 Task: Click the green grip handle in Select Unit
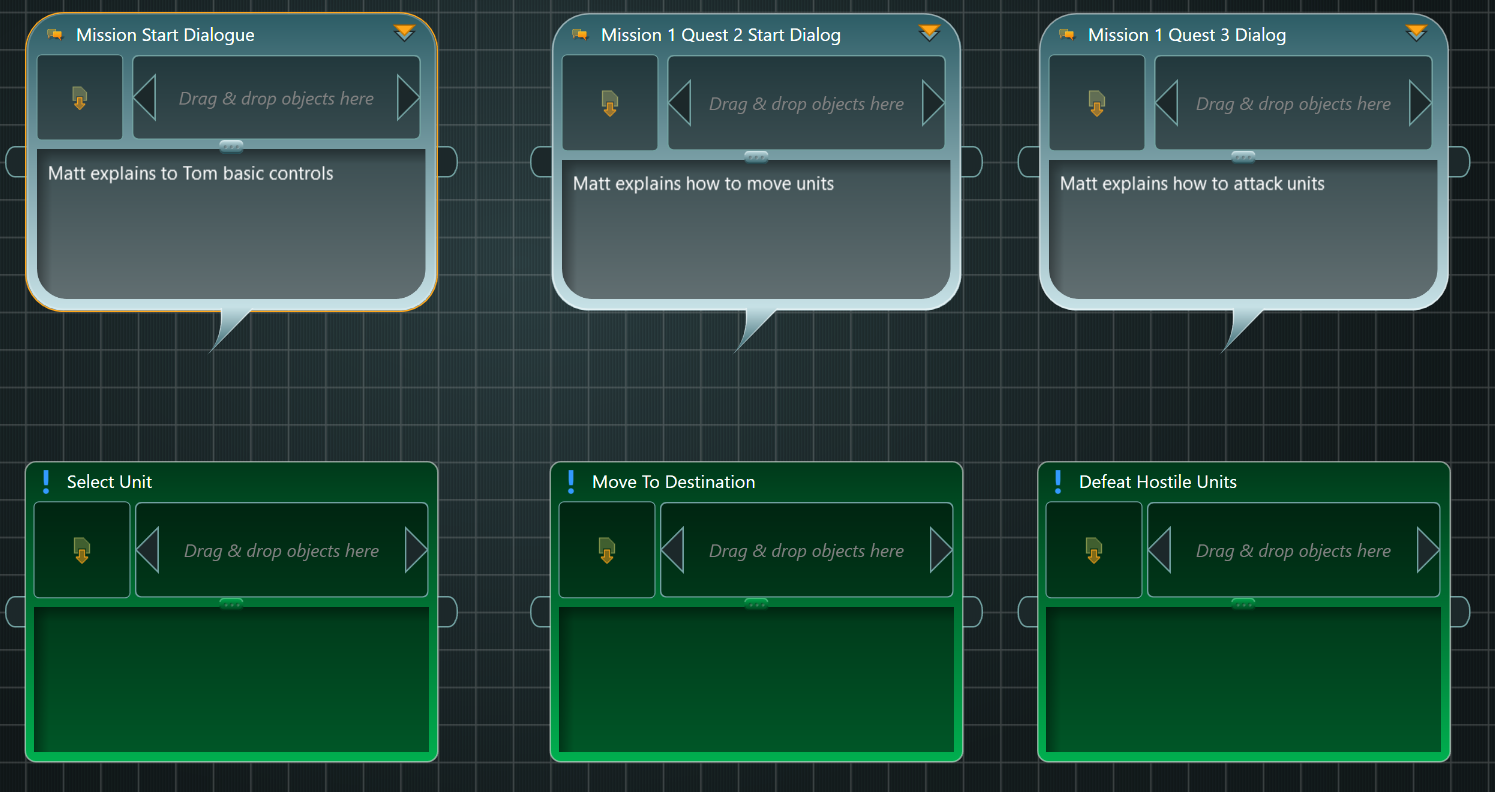231,603
